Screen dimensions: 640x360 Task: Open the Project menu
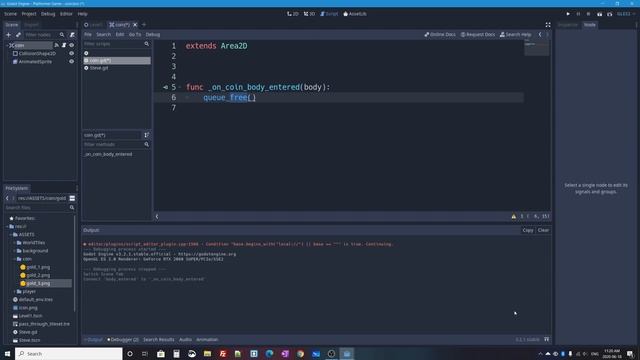[x=29, y=14]
